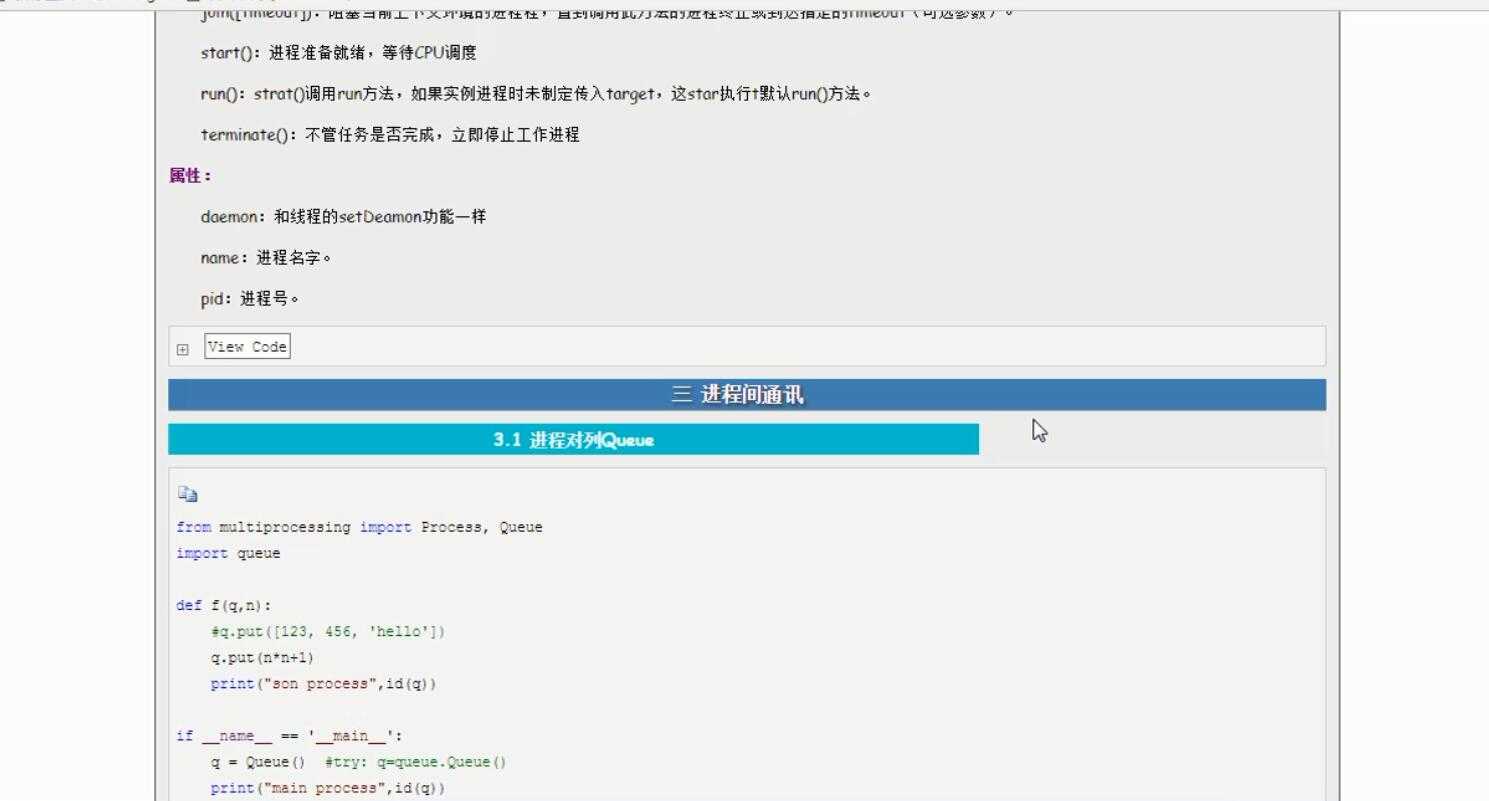
Task: Click the def f(q,n): code line
Action: [x=224, y=605]
